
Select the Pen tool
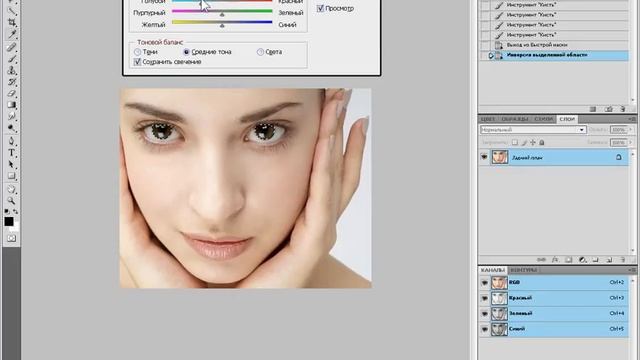11,141
